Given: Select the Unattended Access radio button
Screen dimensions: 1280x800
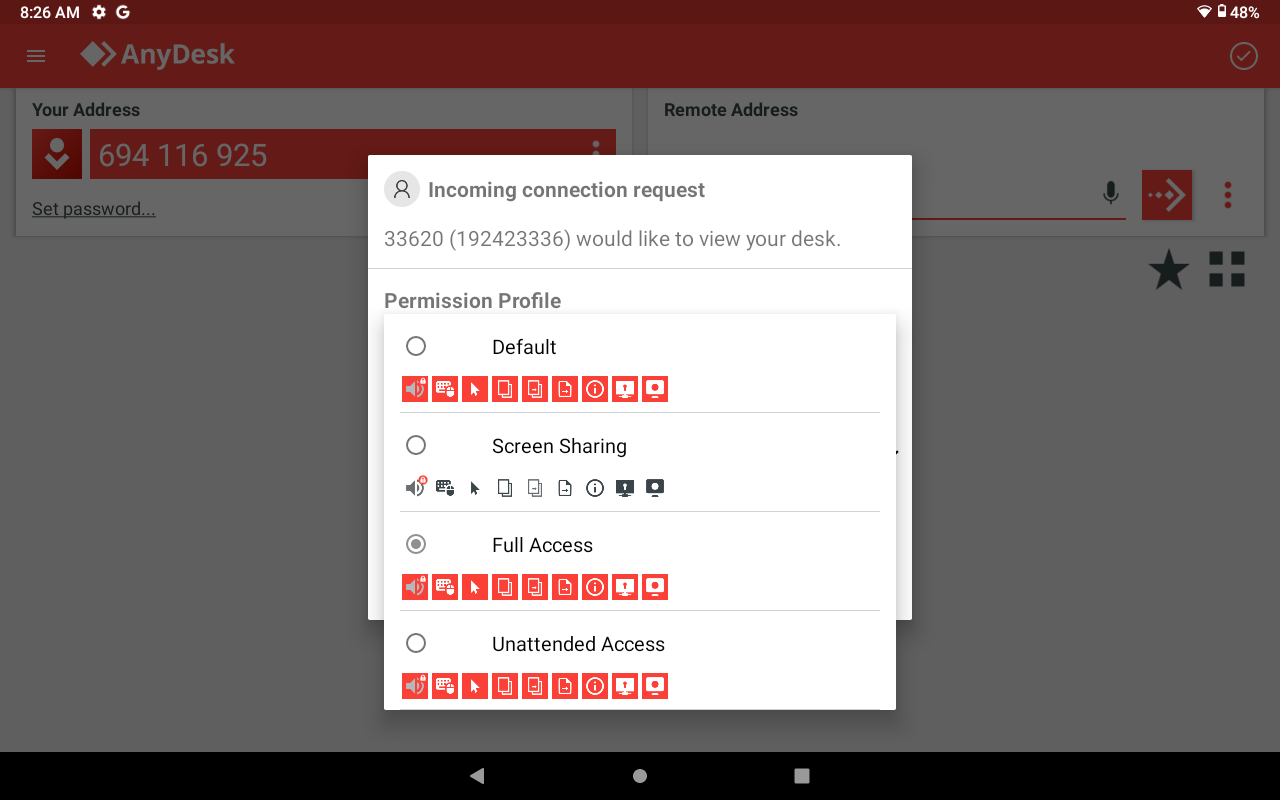Looking at the screenshot, I should click(x=416, y=643).
